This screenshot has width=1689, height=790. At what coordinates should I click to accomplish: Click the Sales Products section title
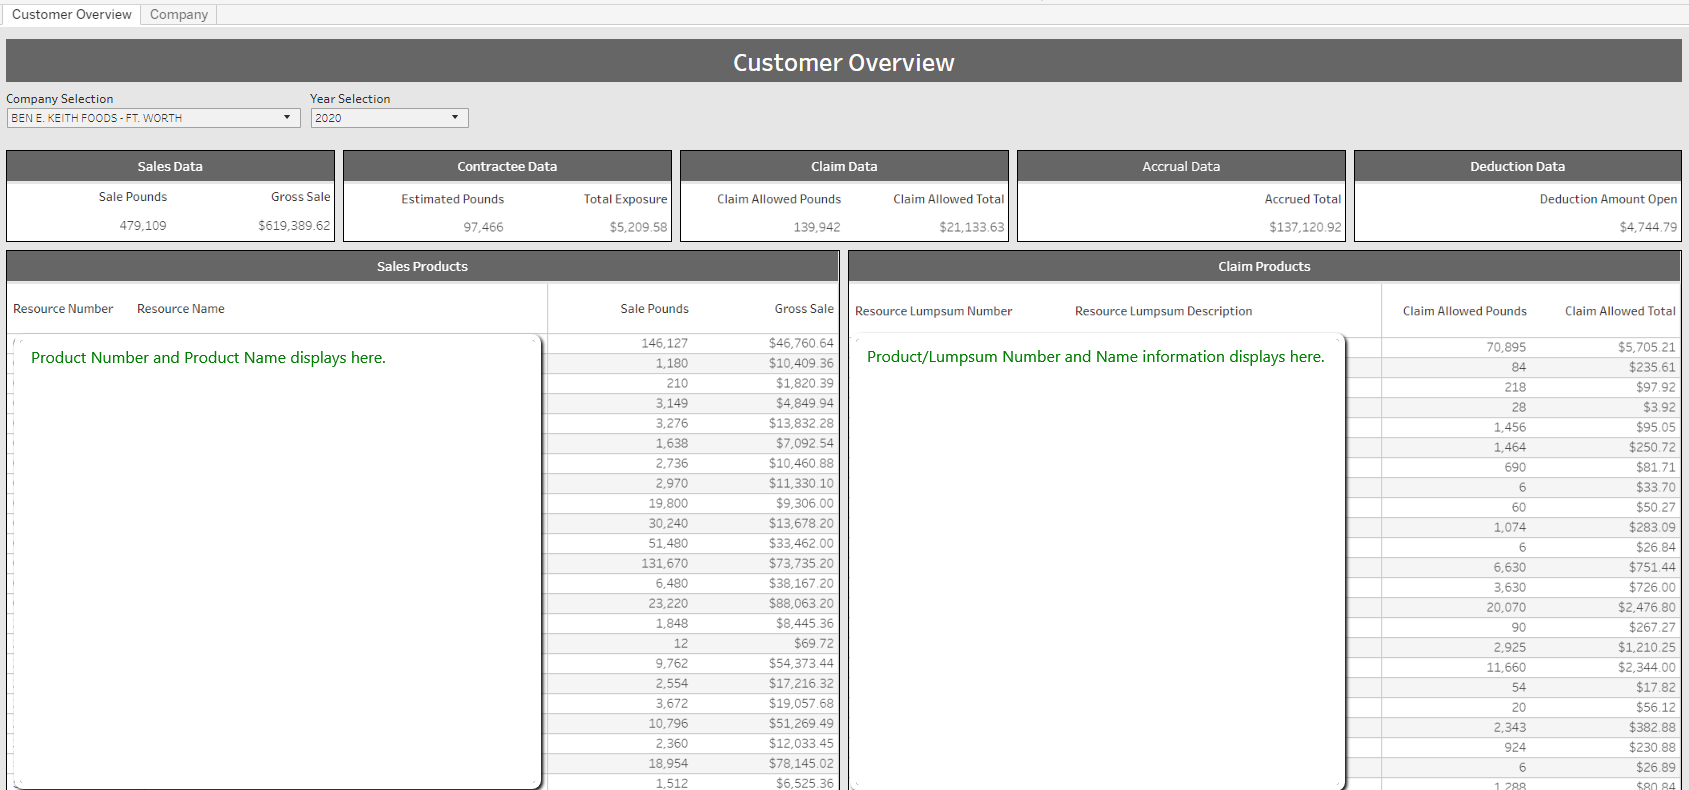[x=422, y=267]
